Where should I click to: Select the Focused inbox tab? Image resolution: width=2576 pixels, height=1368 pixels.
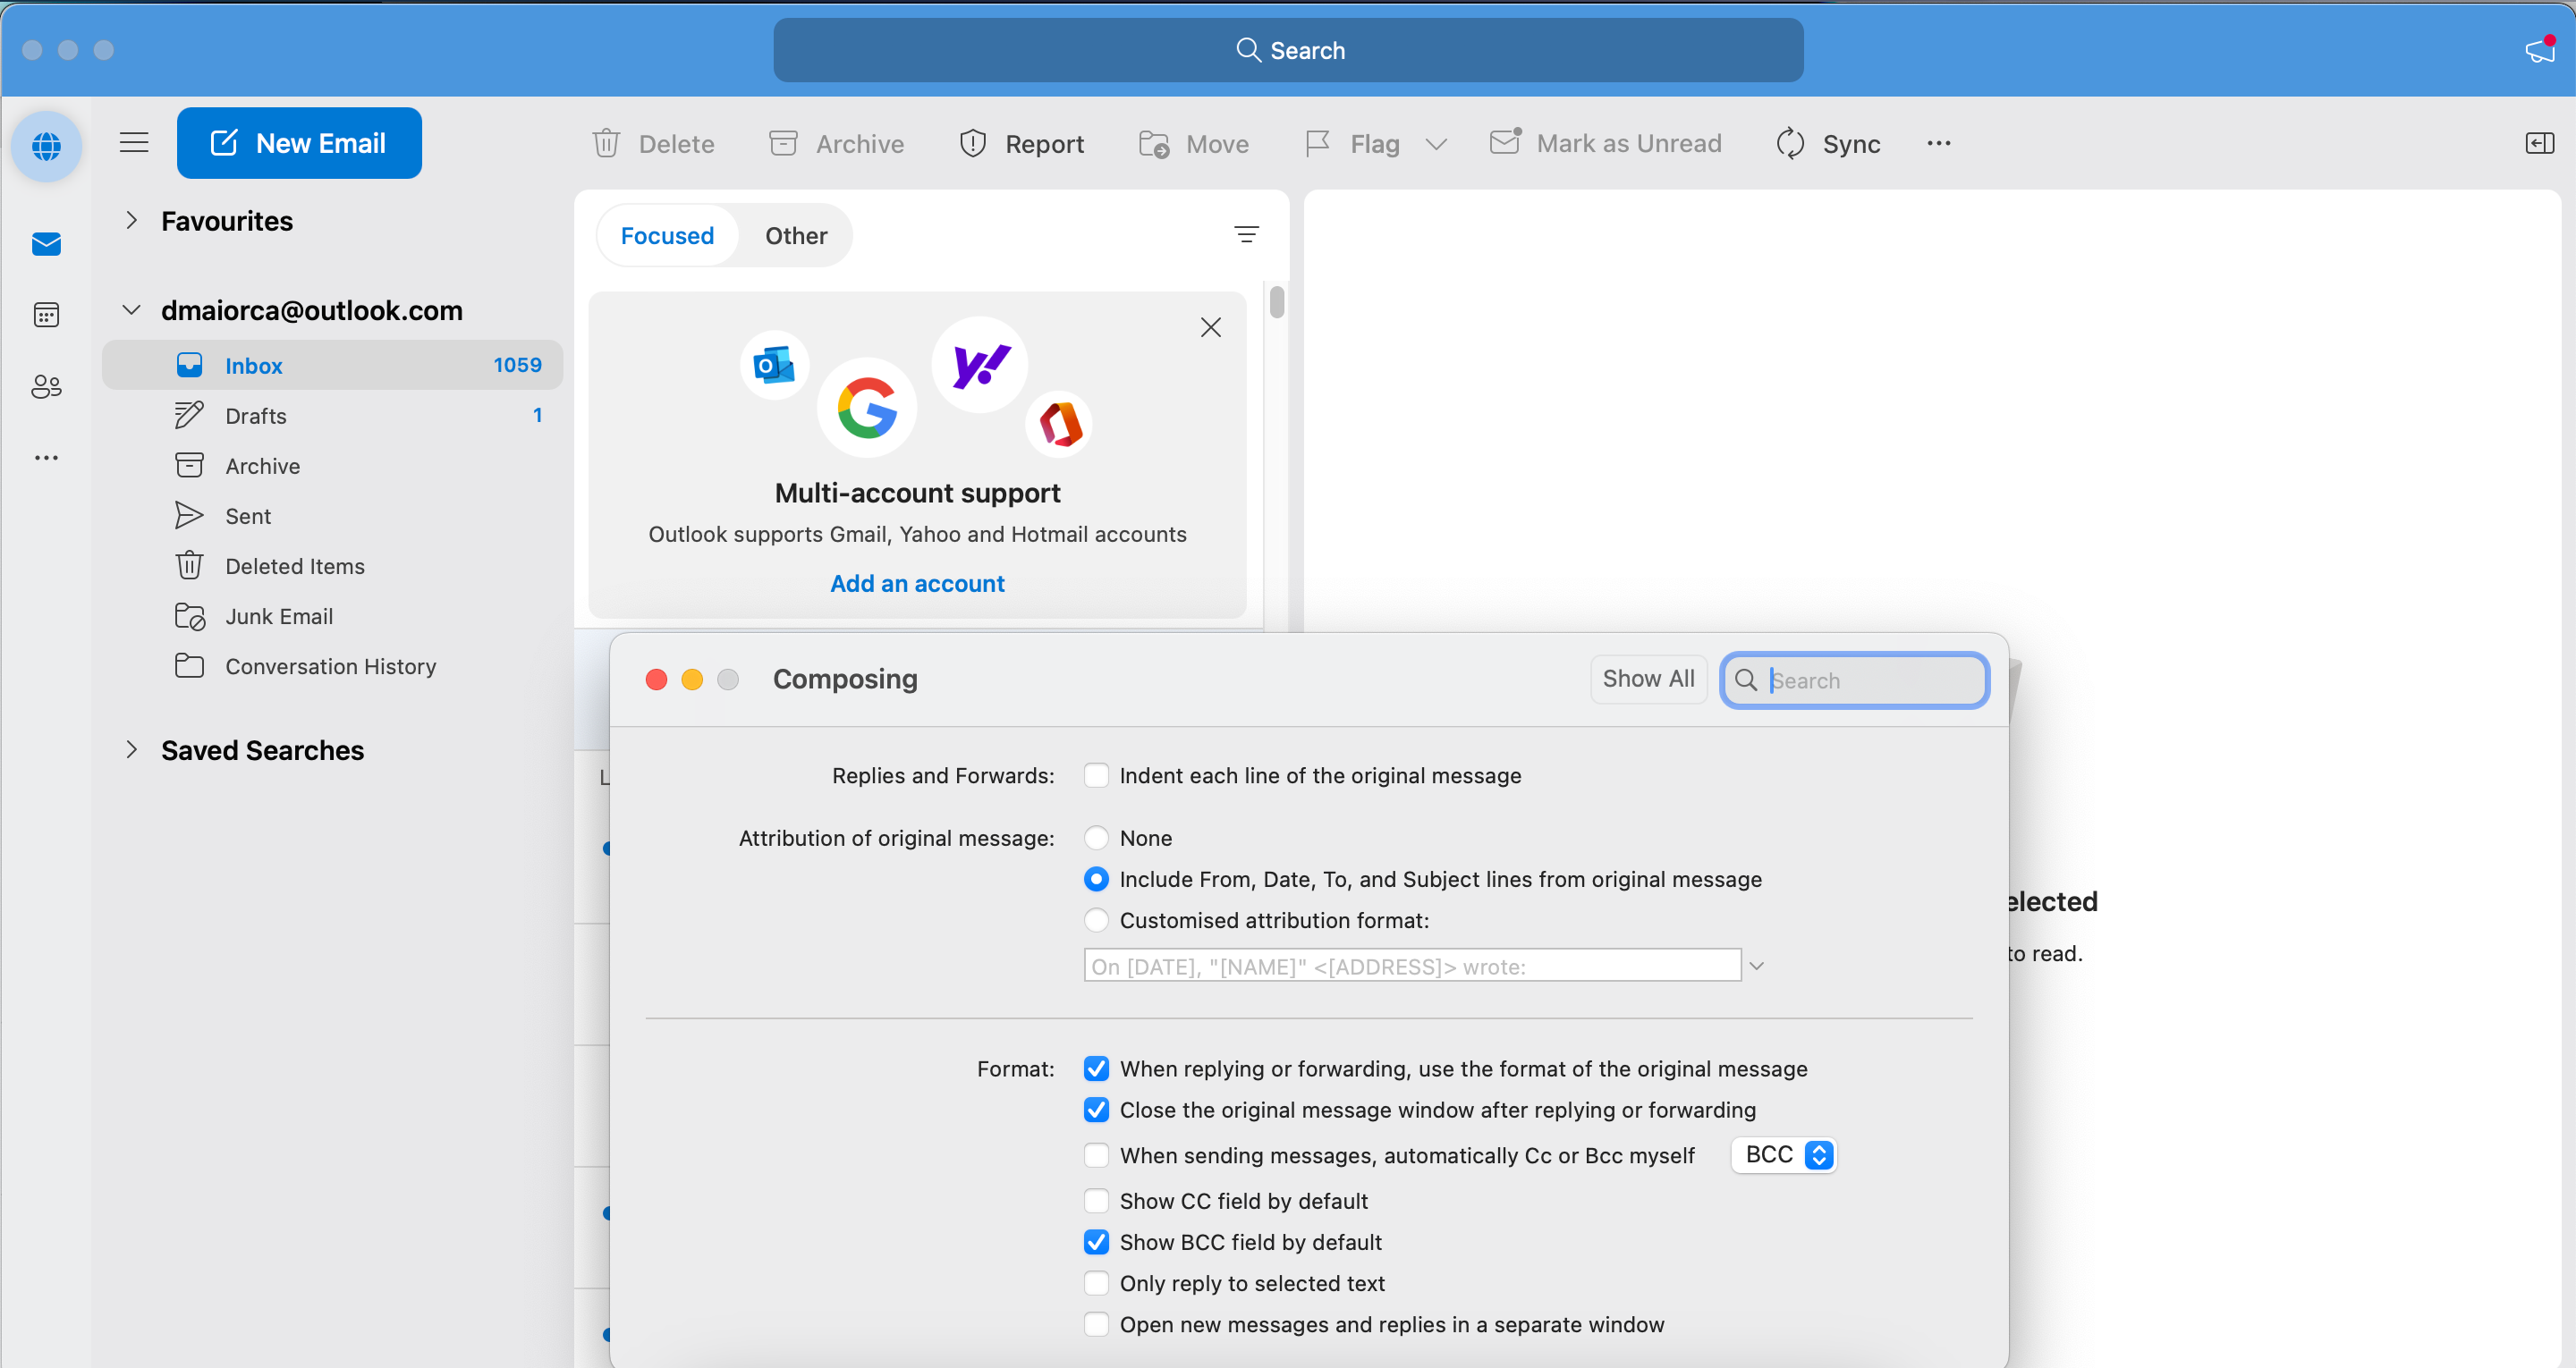pos(666,235)
